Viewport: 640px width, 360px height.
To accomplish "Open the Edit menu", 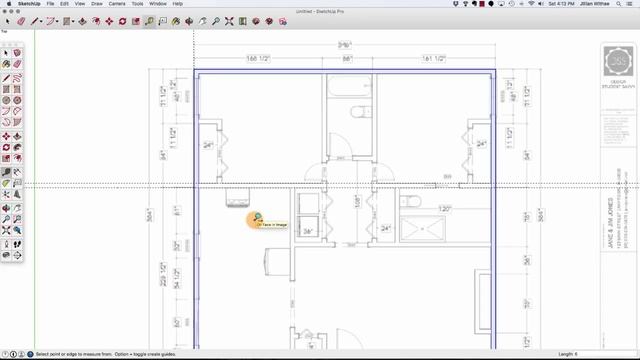I will (x=64, y=4).
